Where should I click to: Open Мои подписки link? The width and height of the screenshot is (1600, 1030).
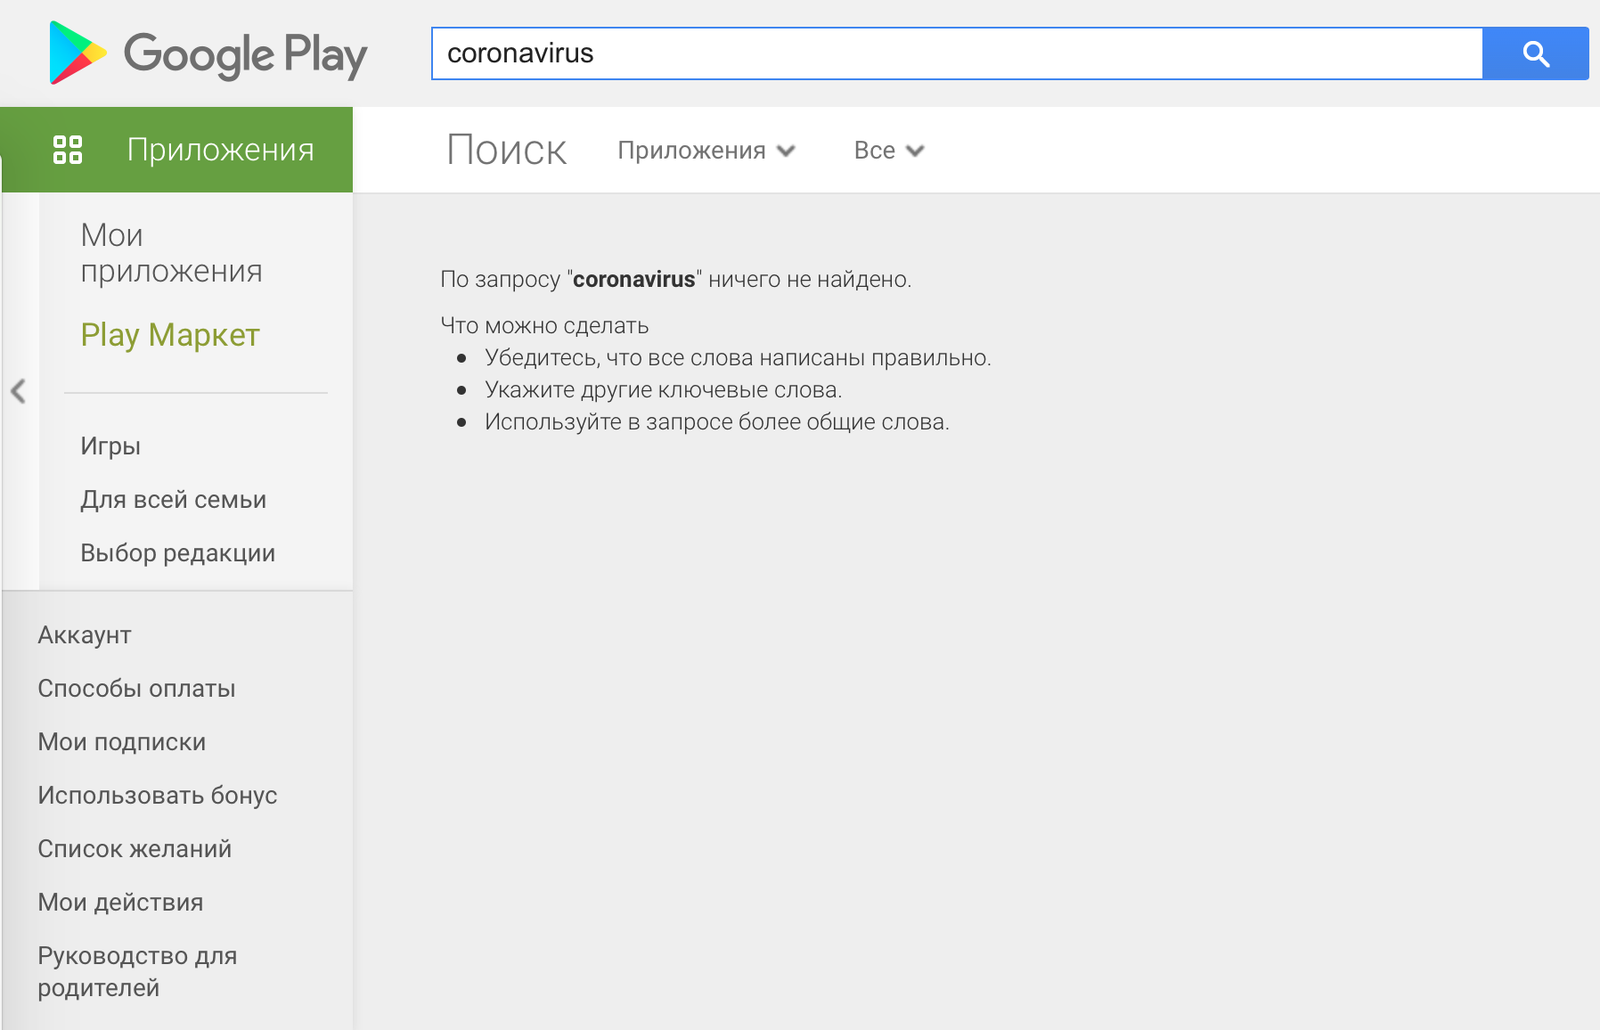coord(121,742)
